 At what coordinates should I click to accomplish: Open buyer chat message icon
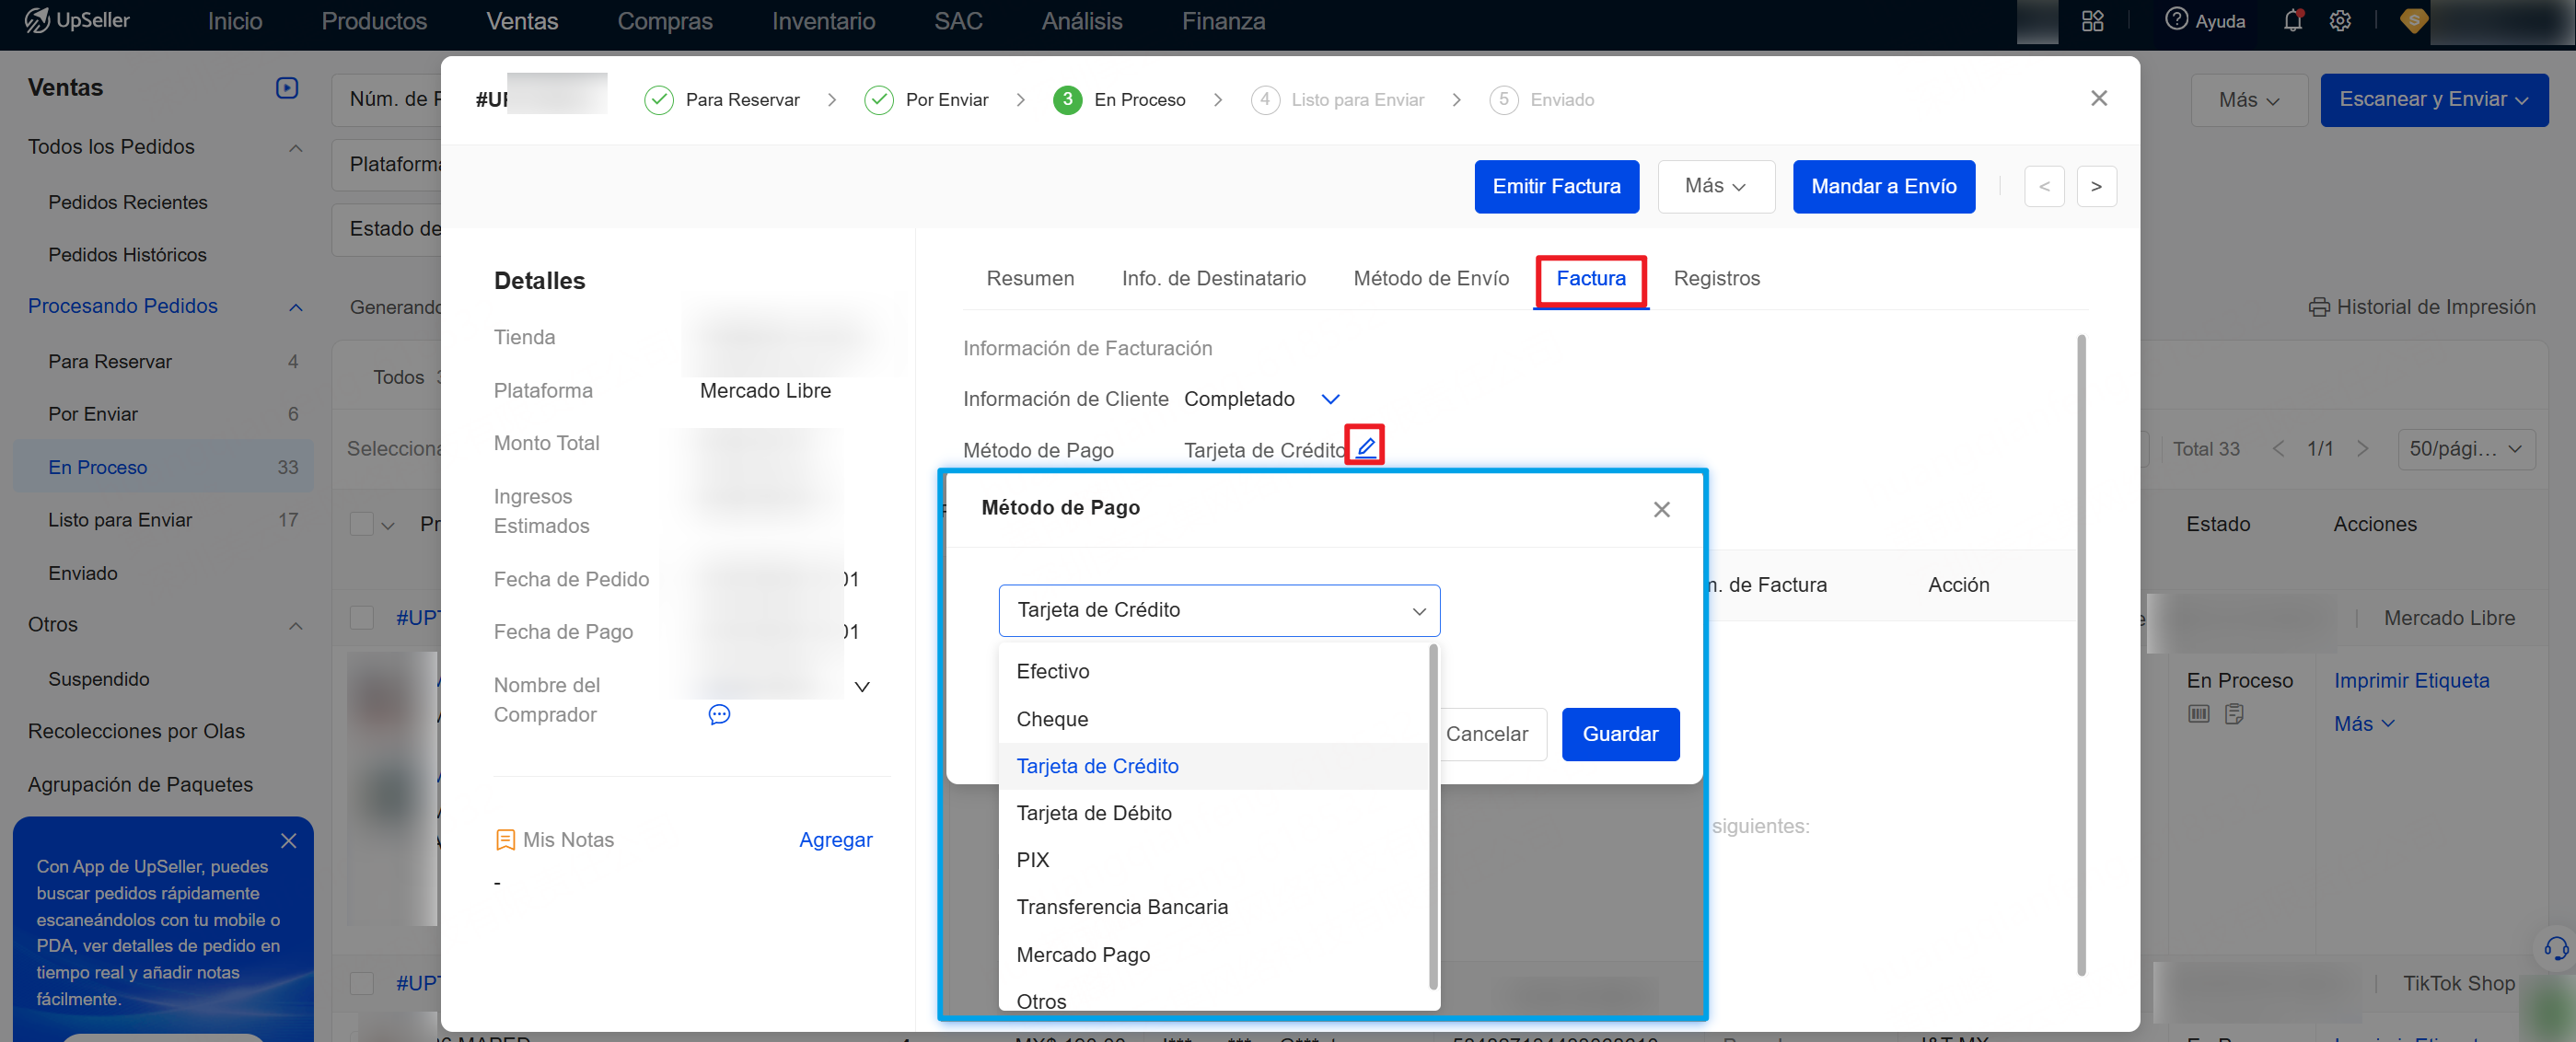[719, 714]
